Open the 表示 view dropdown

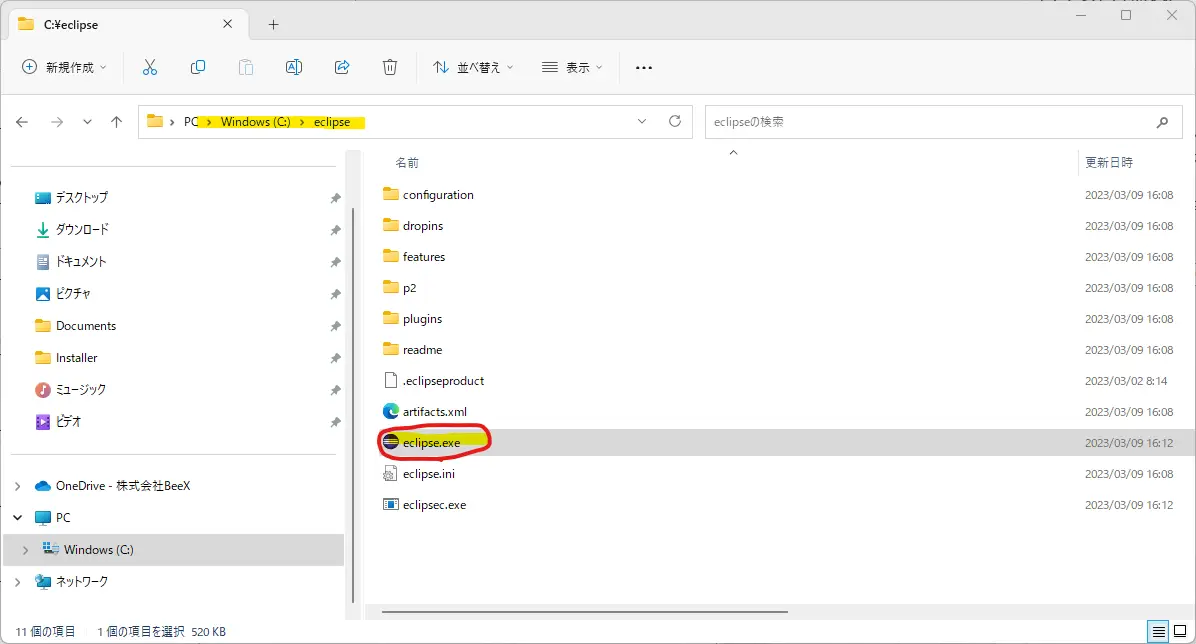point(572,67)
